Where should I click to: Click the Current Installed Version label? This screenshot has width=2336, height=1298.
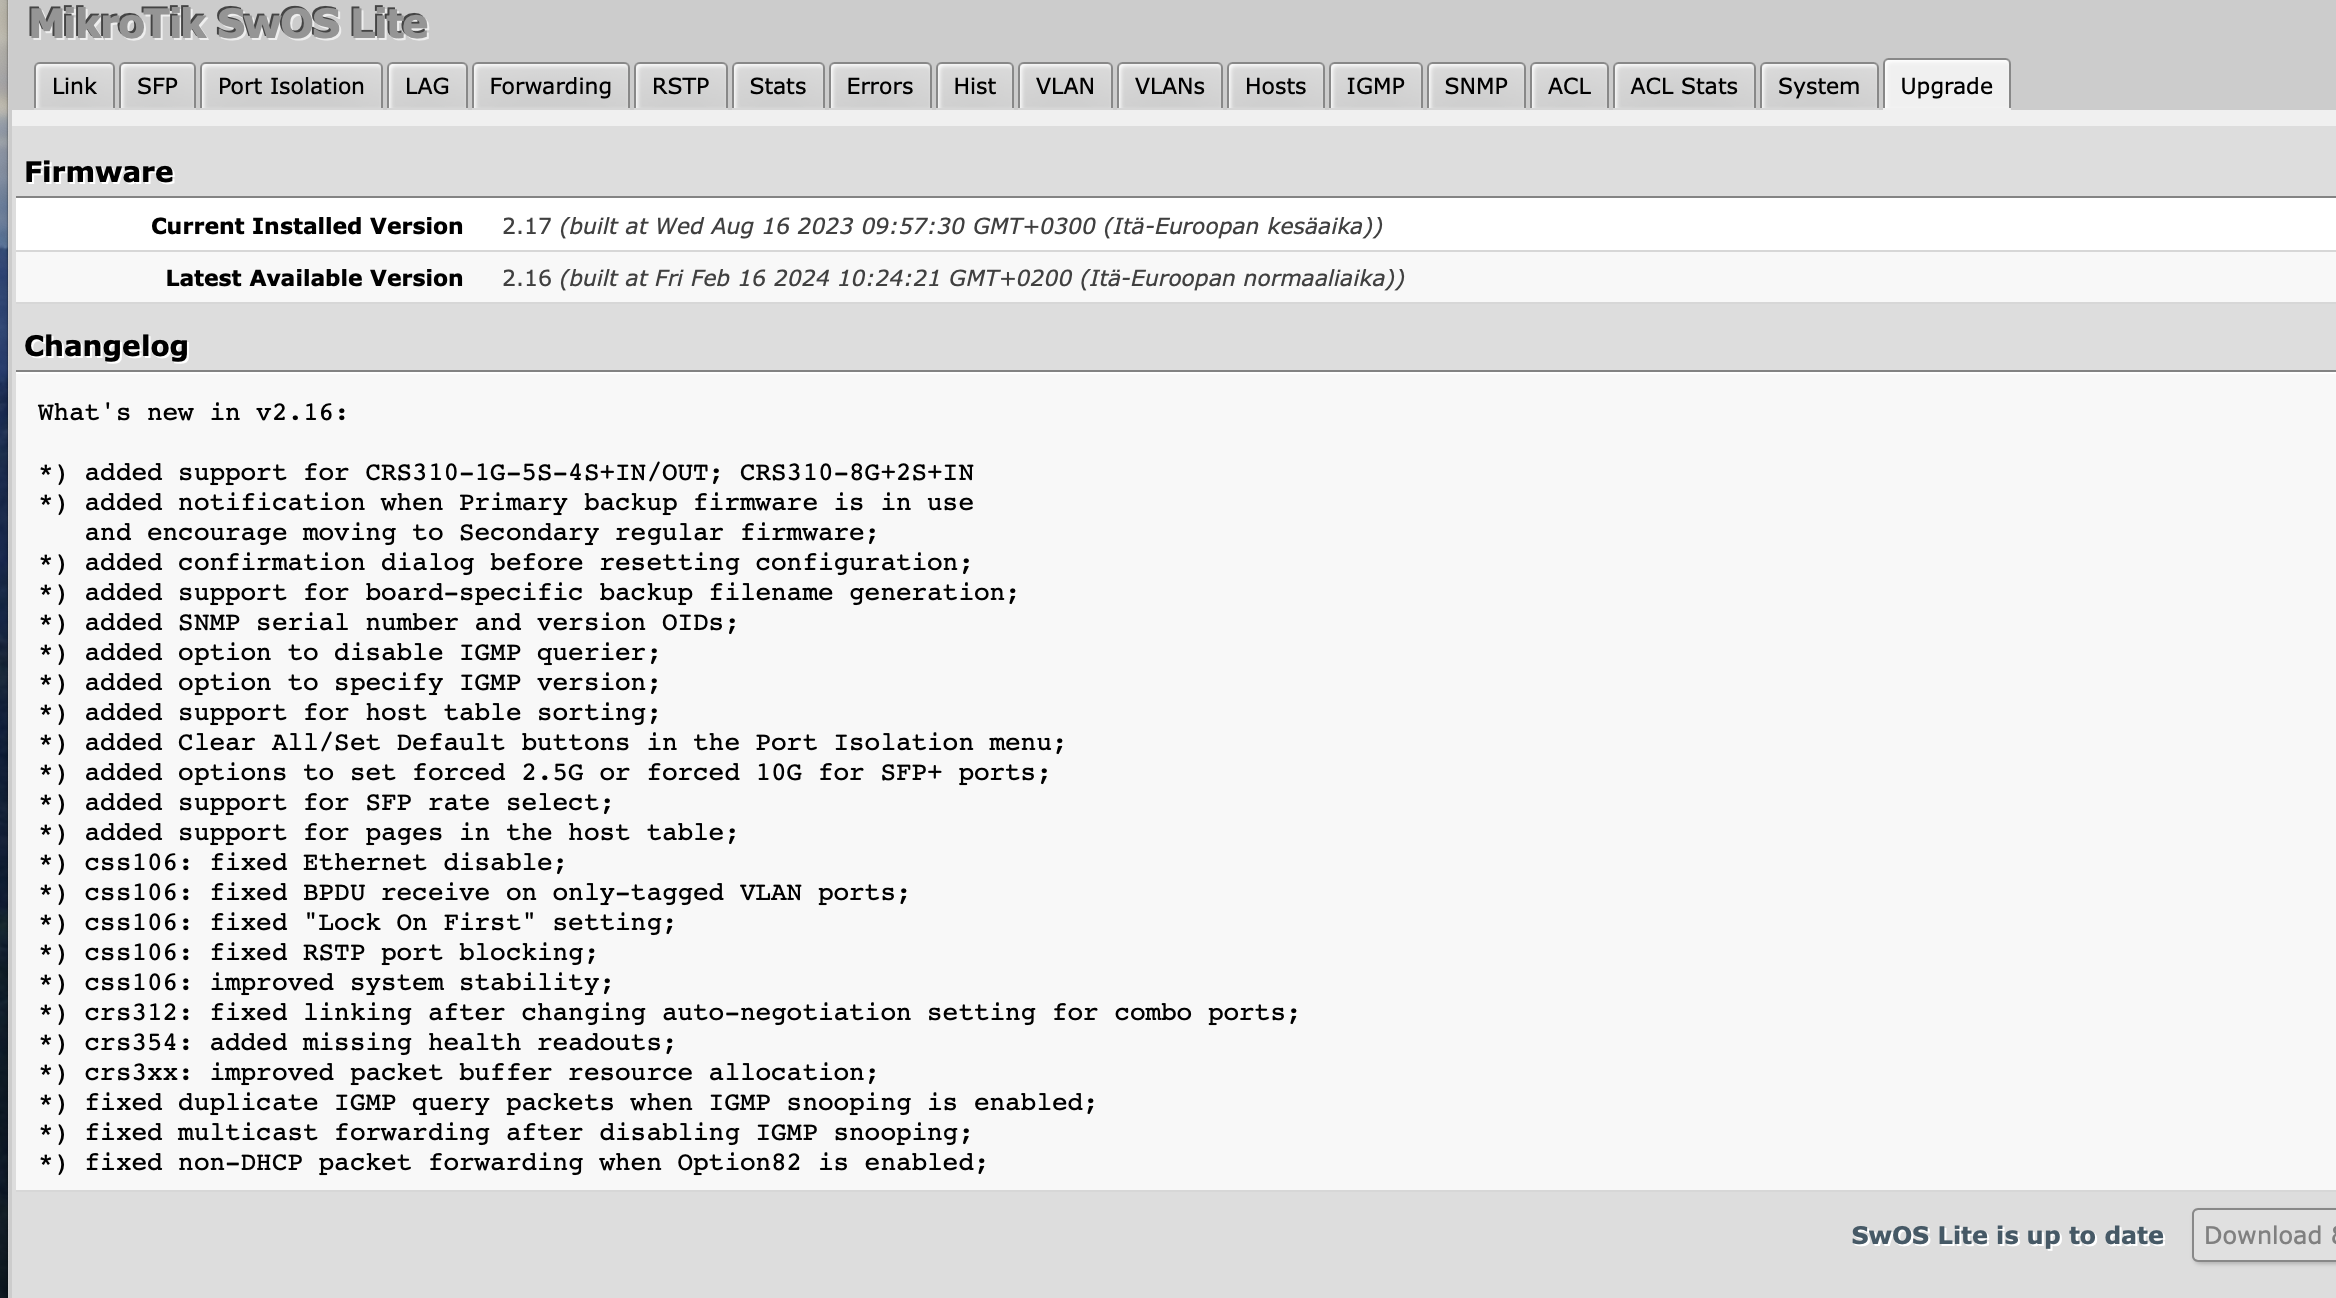(x=307, y=226)
